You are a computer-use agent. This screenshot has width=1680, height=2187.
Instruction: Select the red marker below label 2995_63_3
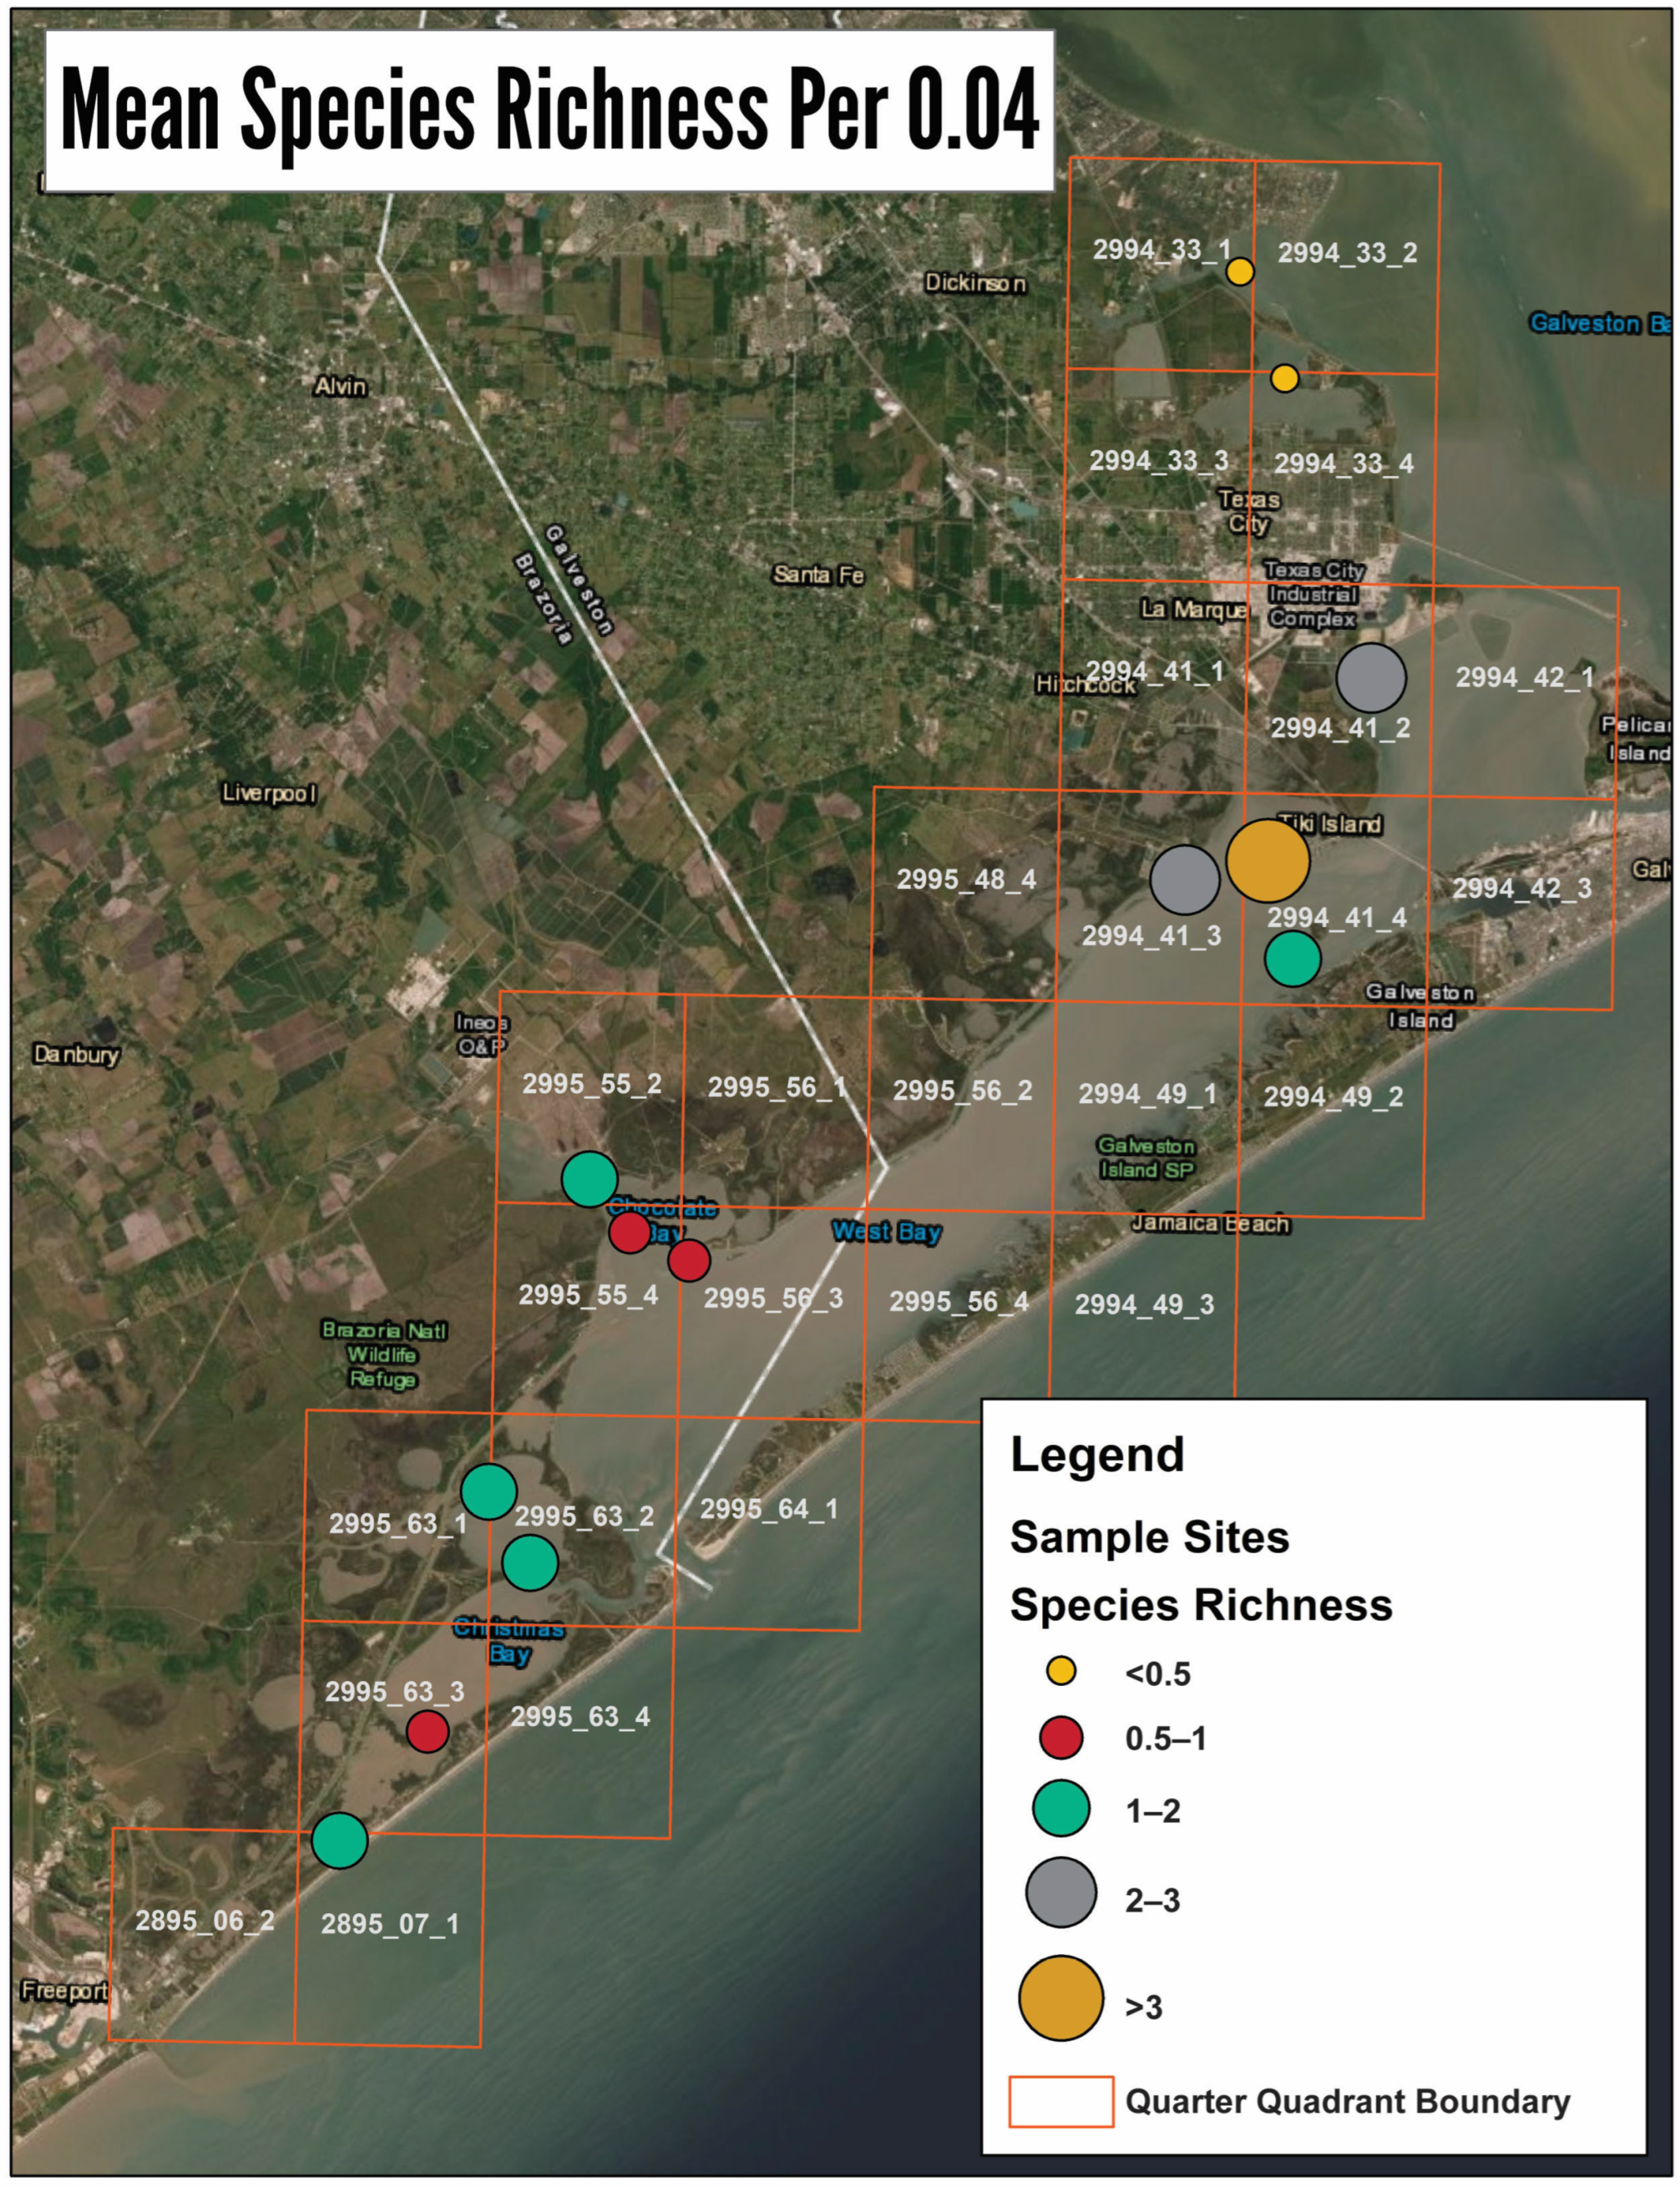coord(427,1731)
